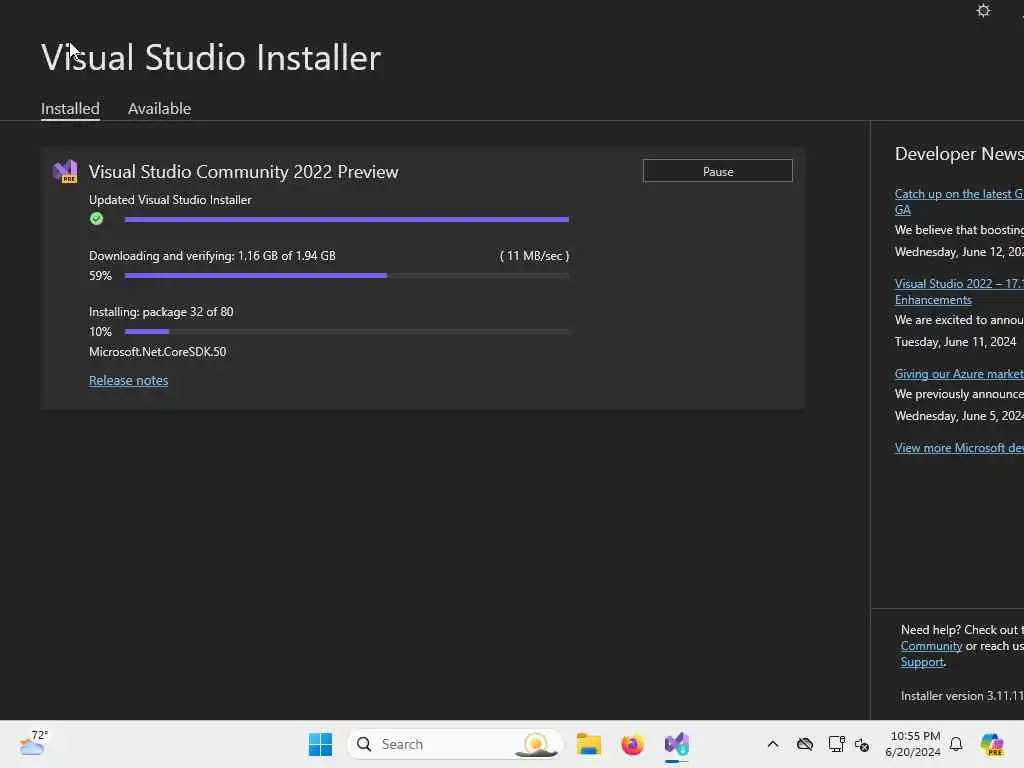Open the weather widget showing 72°

(33, 743)
